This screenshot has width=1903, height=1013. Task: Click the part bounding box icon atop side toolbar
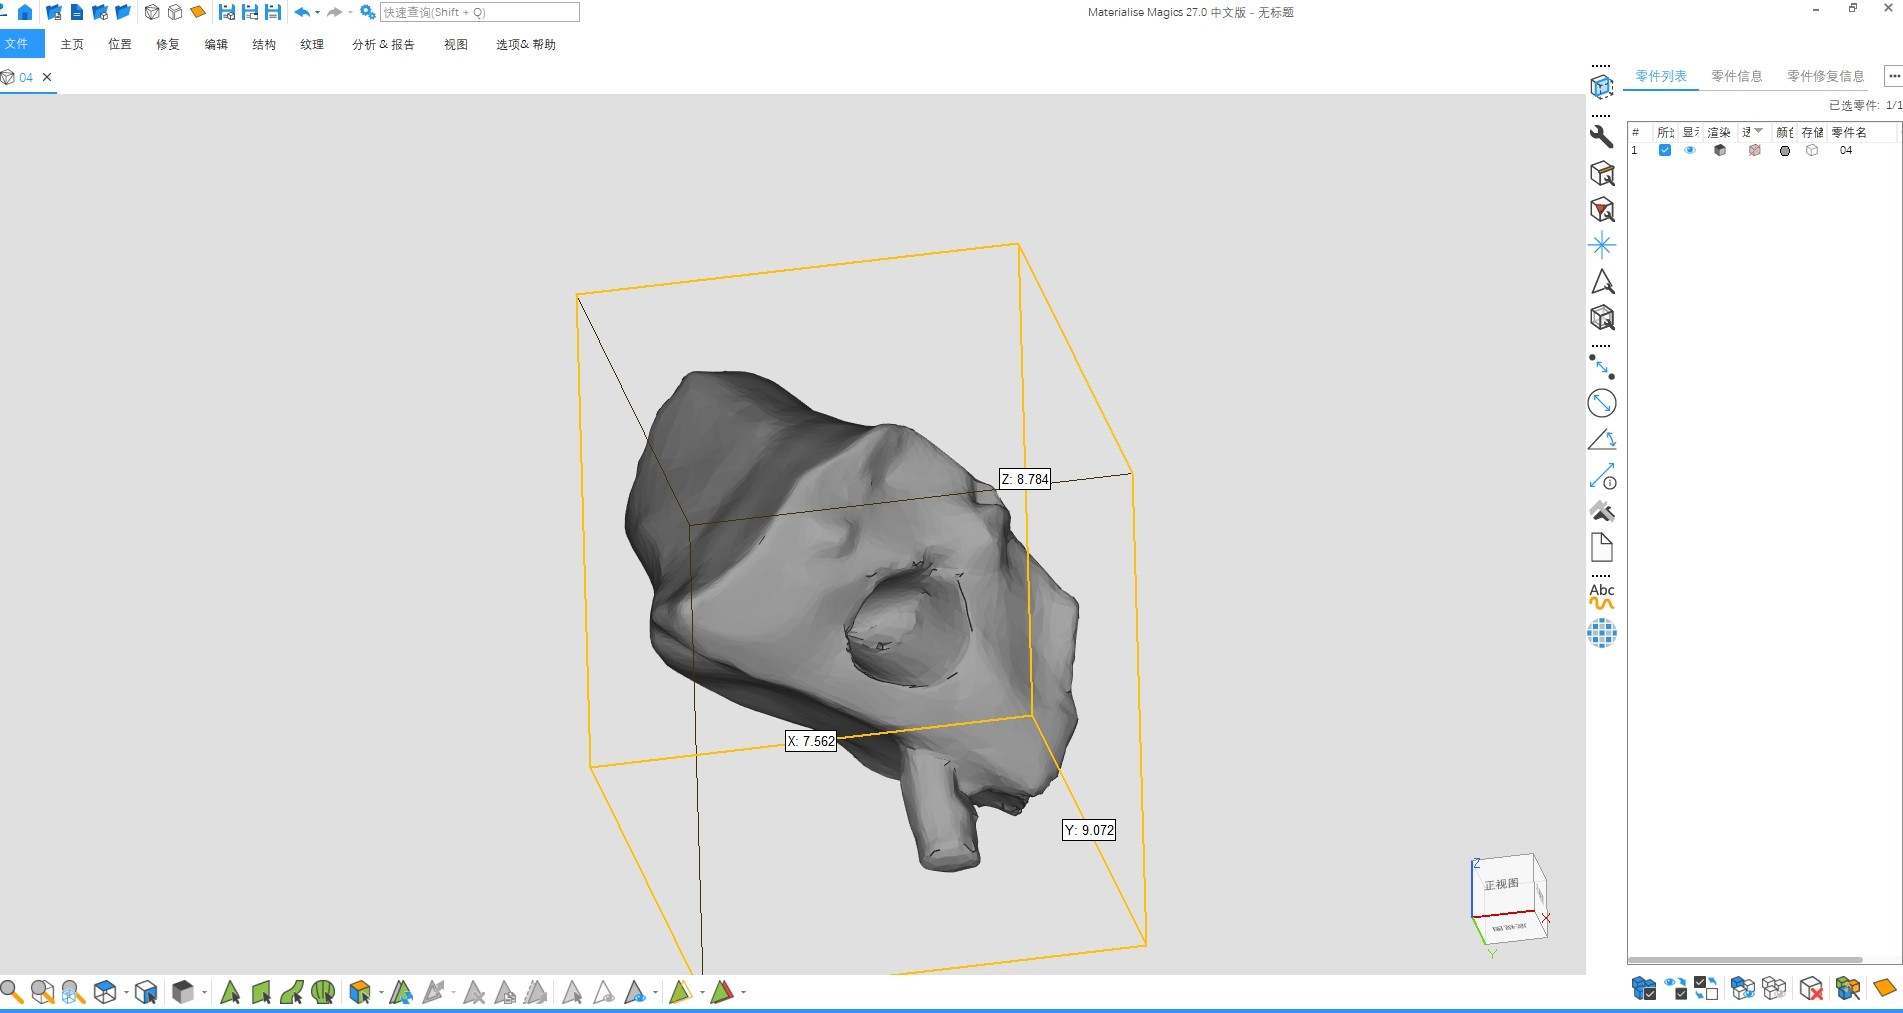pos(1602,87)
